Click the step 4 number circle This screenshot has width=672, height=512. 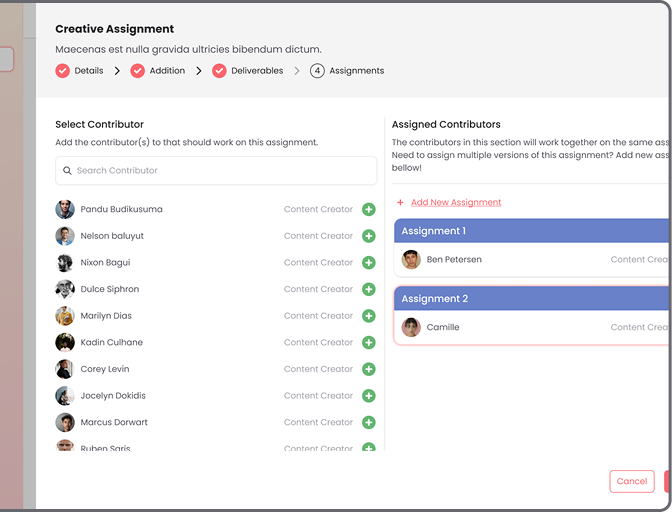(x=317, y=71)
